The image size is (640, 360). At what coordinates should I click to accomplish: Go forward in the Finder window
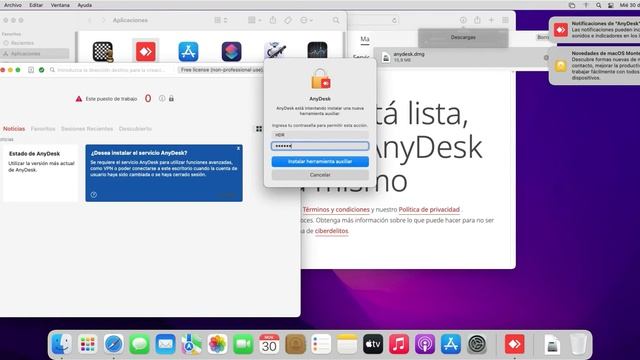103,20
